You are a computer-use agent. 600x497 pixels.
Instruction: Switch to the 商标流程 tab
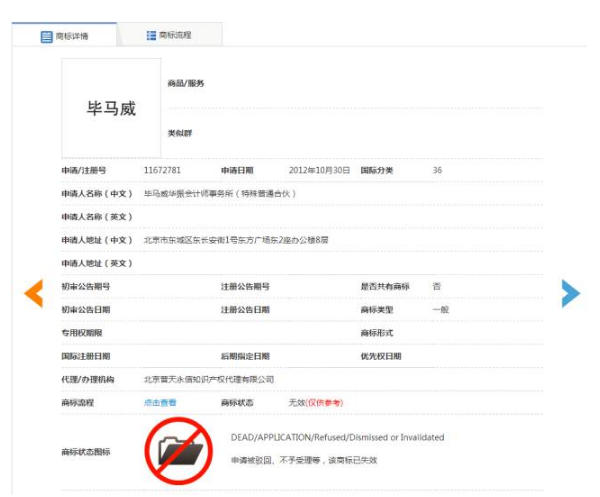coord(169,35)
